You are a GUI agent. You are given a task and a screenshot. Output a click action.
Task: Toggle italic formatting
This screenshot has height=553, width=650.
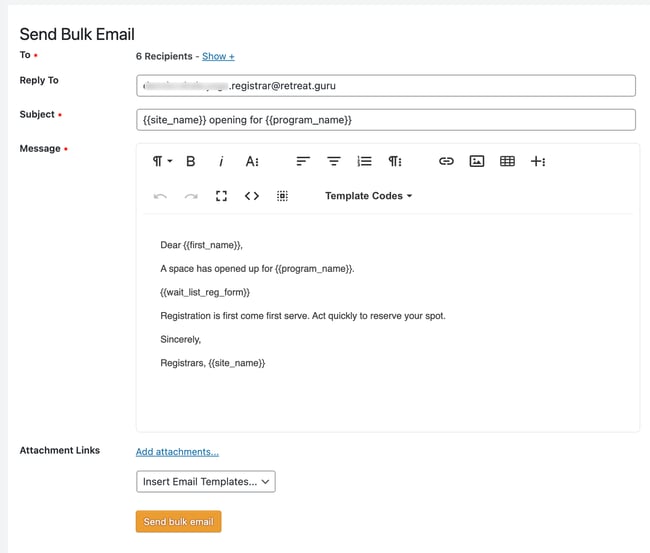pos(221,161)
